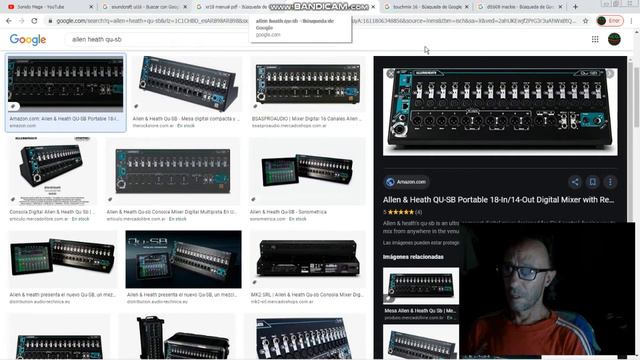Open the 'Mesa Allen & Heath Qu Sb' related image

(421, 286)
